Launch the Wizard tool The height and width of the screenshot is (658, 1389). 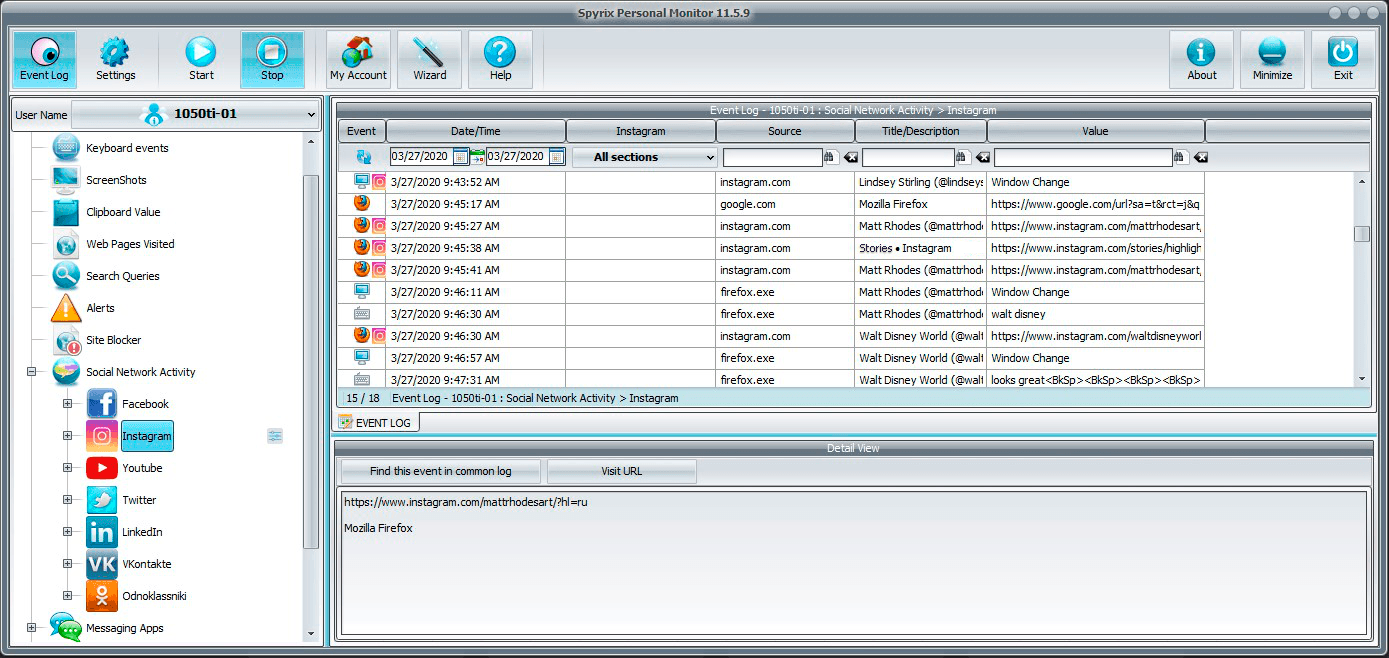point(429,59)
